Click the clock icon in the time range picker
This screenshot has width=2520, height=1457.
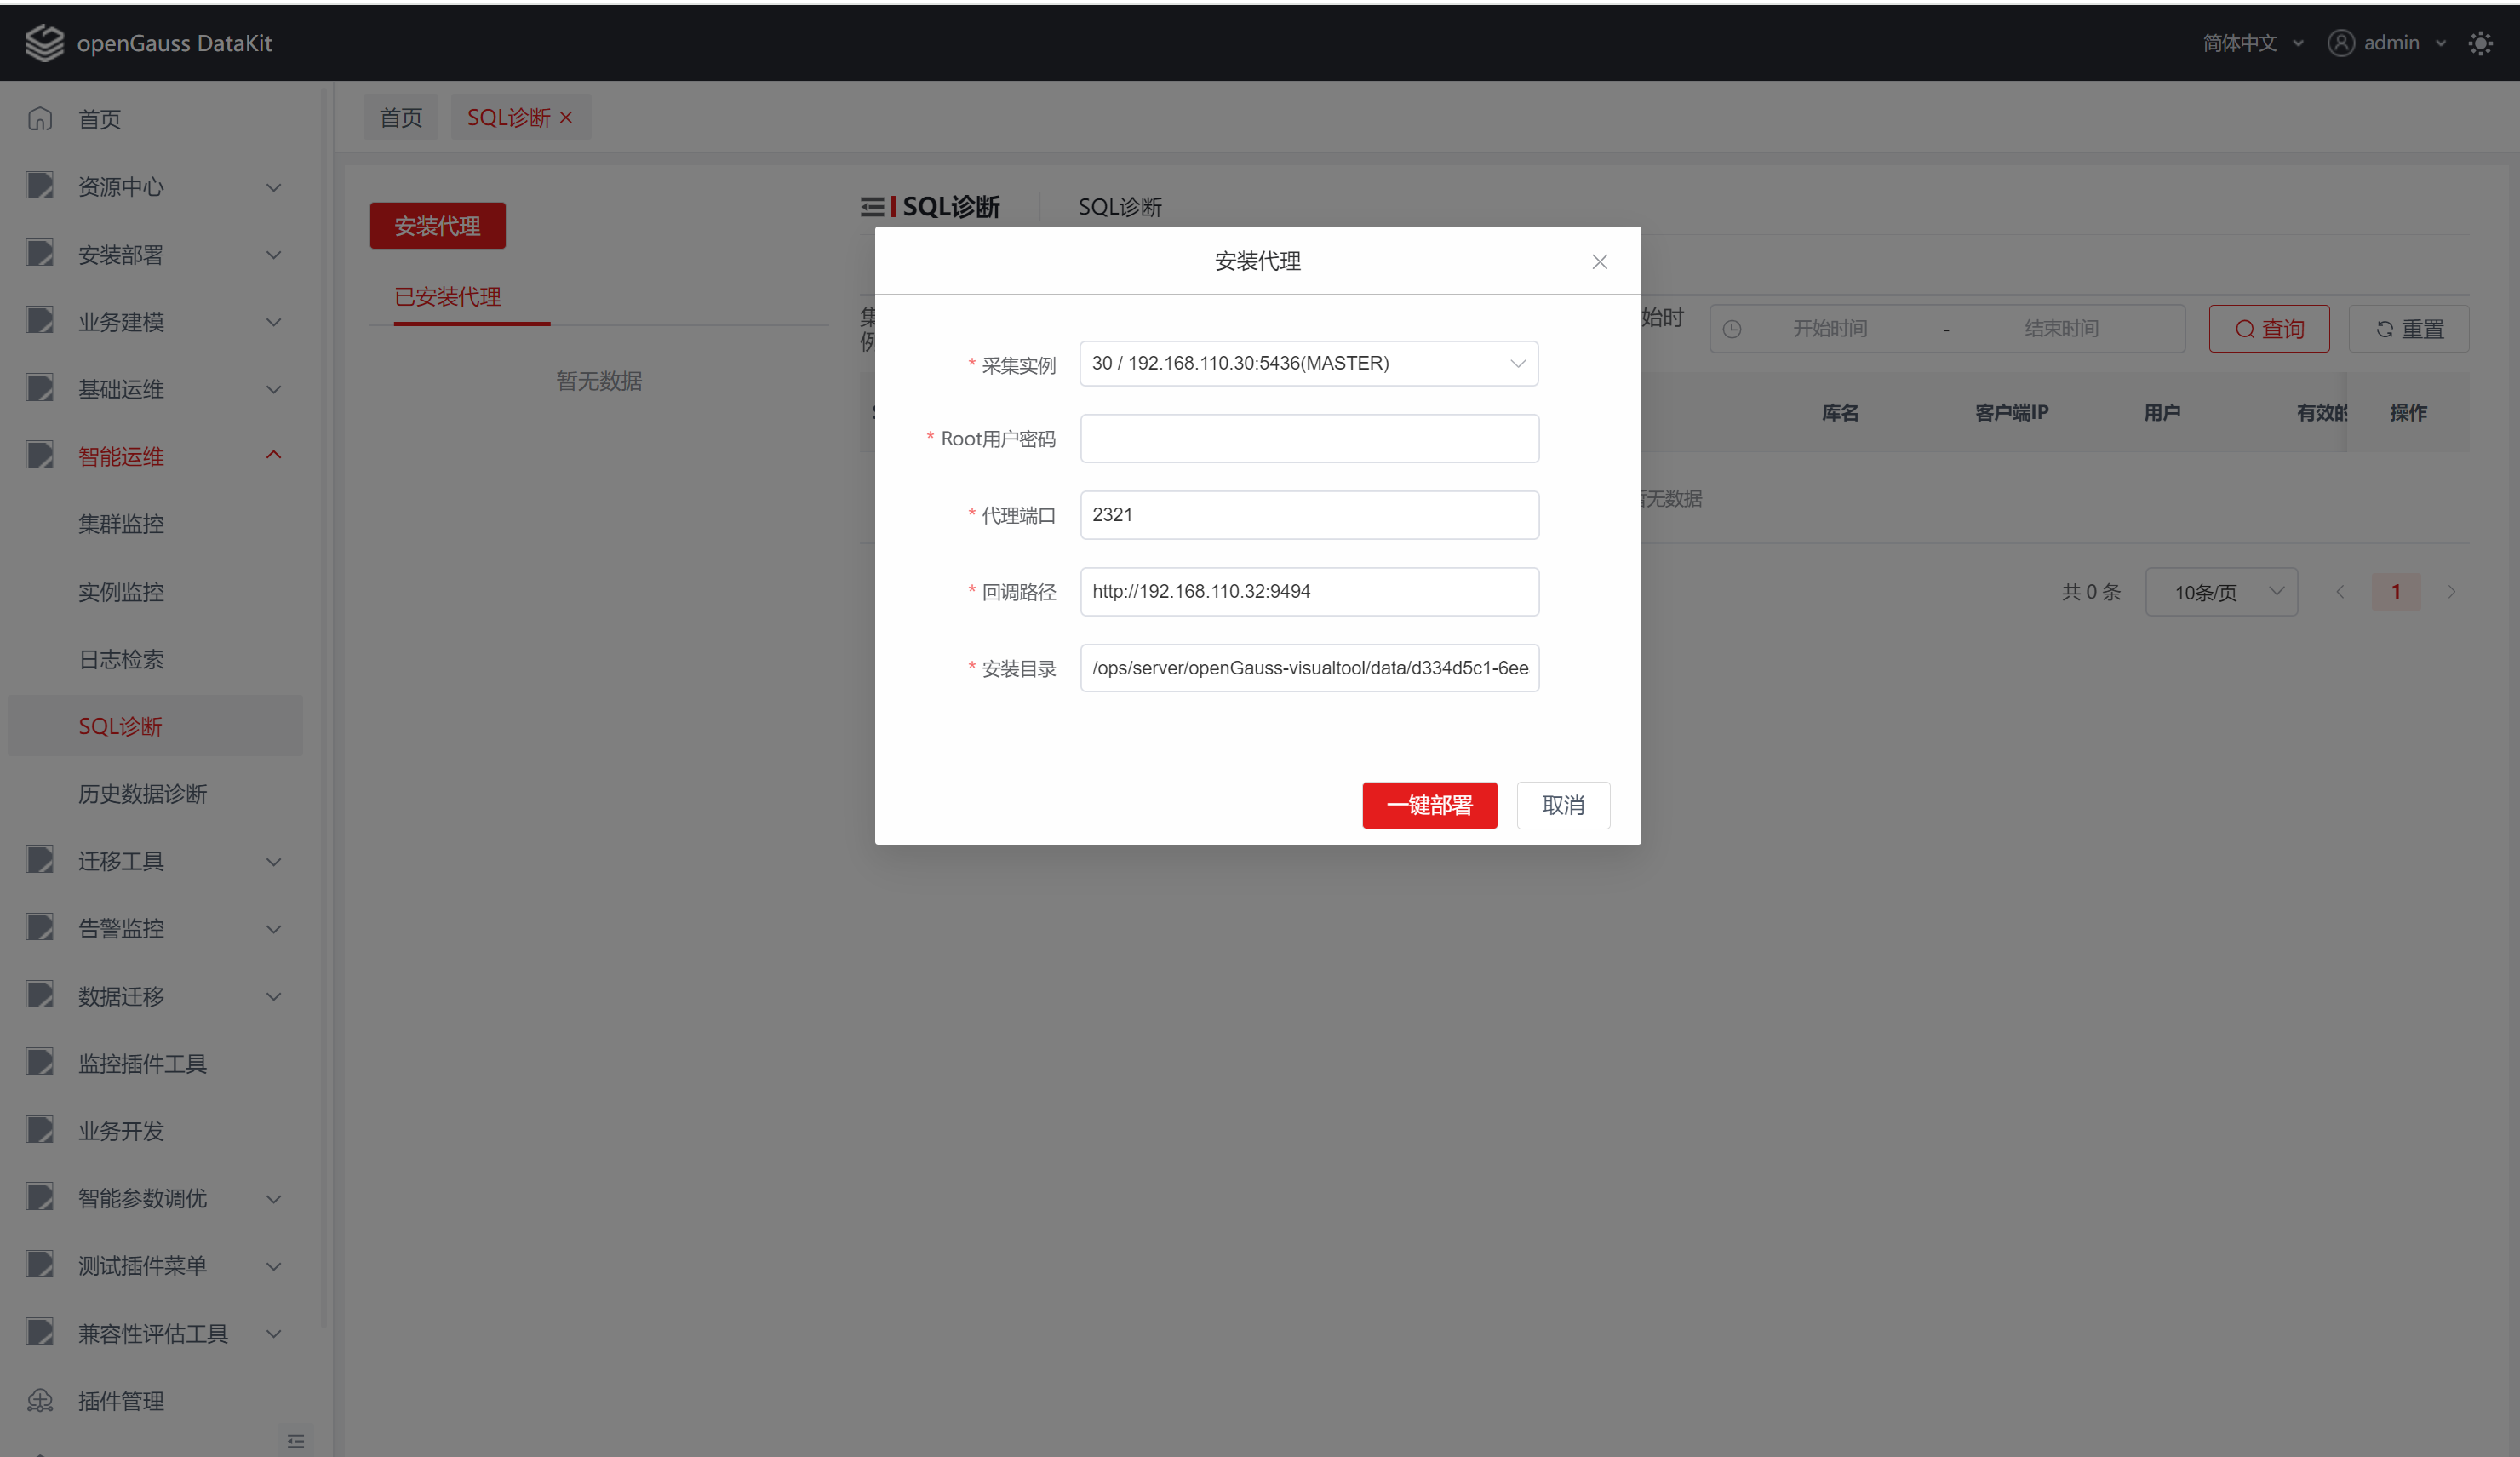click(1732, 329)
